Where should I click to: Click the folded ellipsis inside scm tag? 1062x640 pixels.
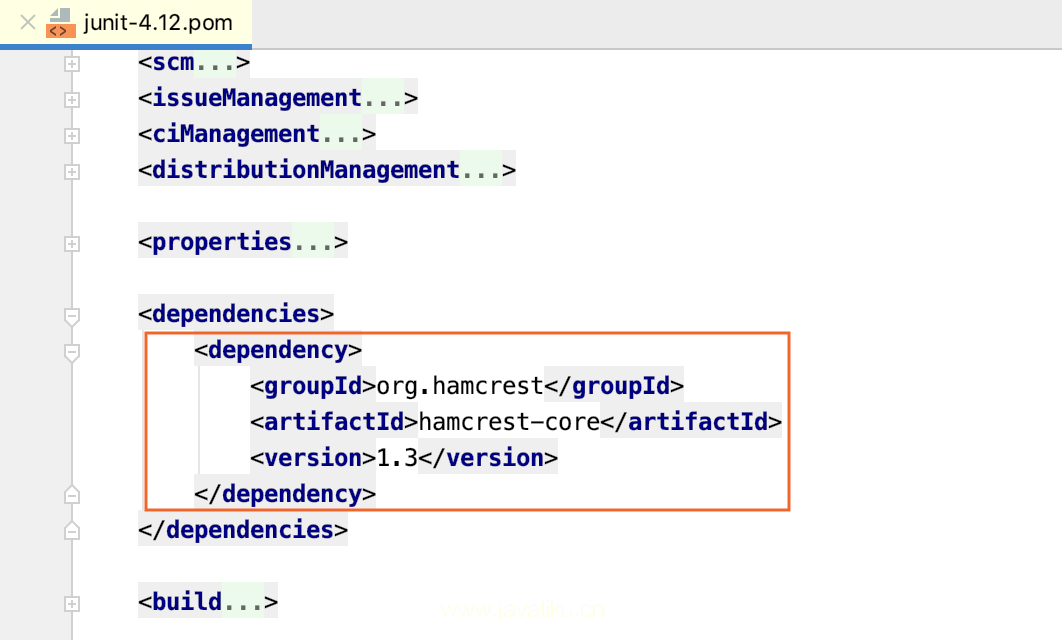(x=215, y=63)
